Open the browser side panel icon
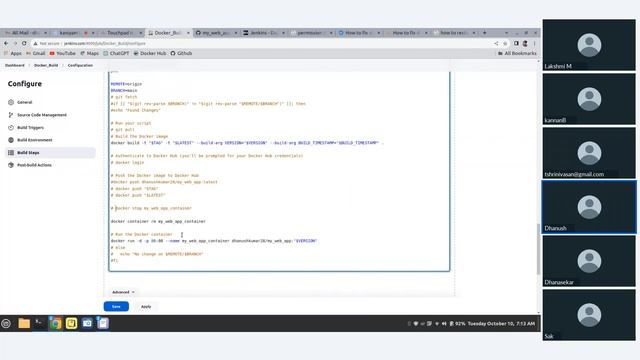 tap(516, 43)
